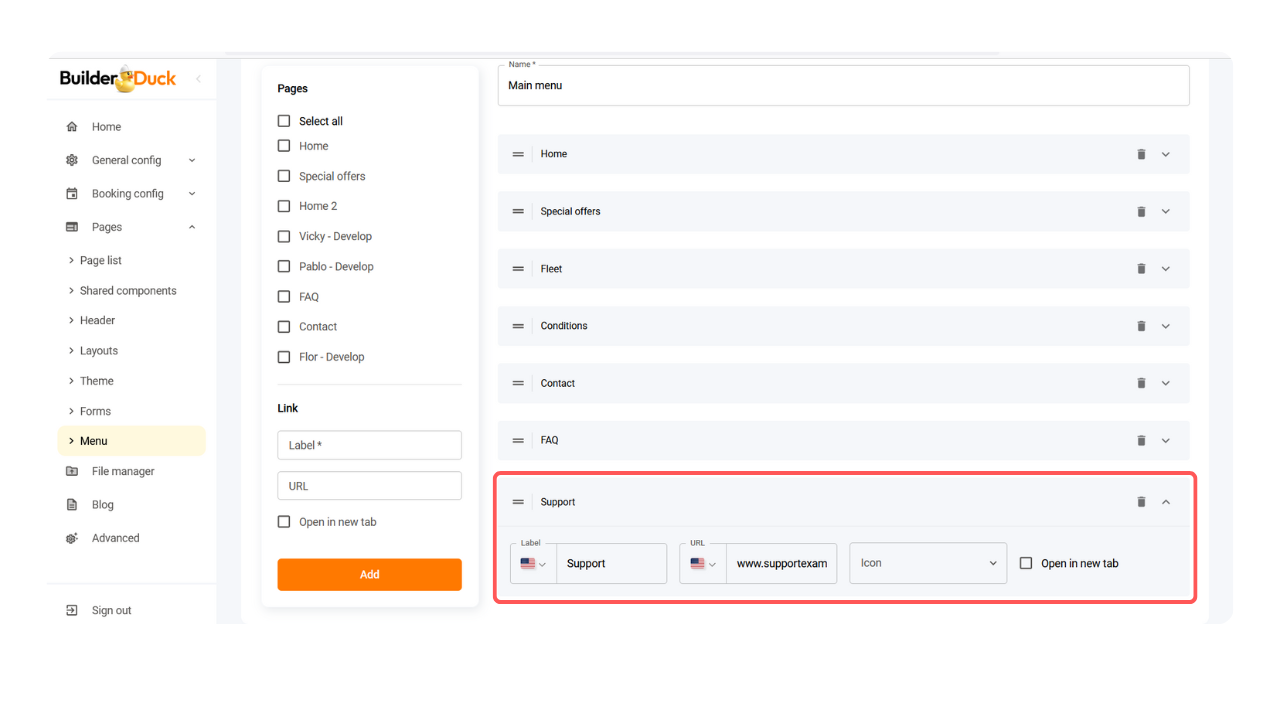The width and height of the screenshot is (1280, 720).
Task: Delete the Home menu item via trash icon
Action: pos(1141,154)
